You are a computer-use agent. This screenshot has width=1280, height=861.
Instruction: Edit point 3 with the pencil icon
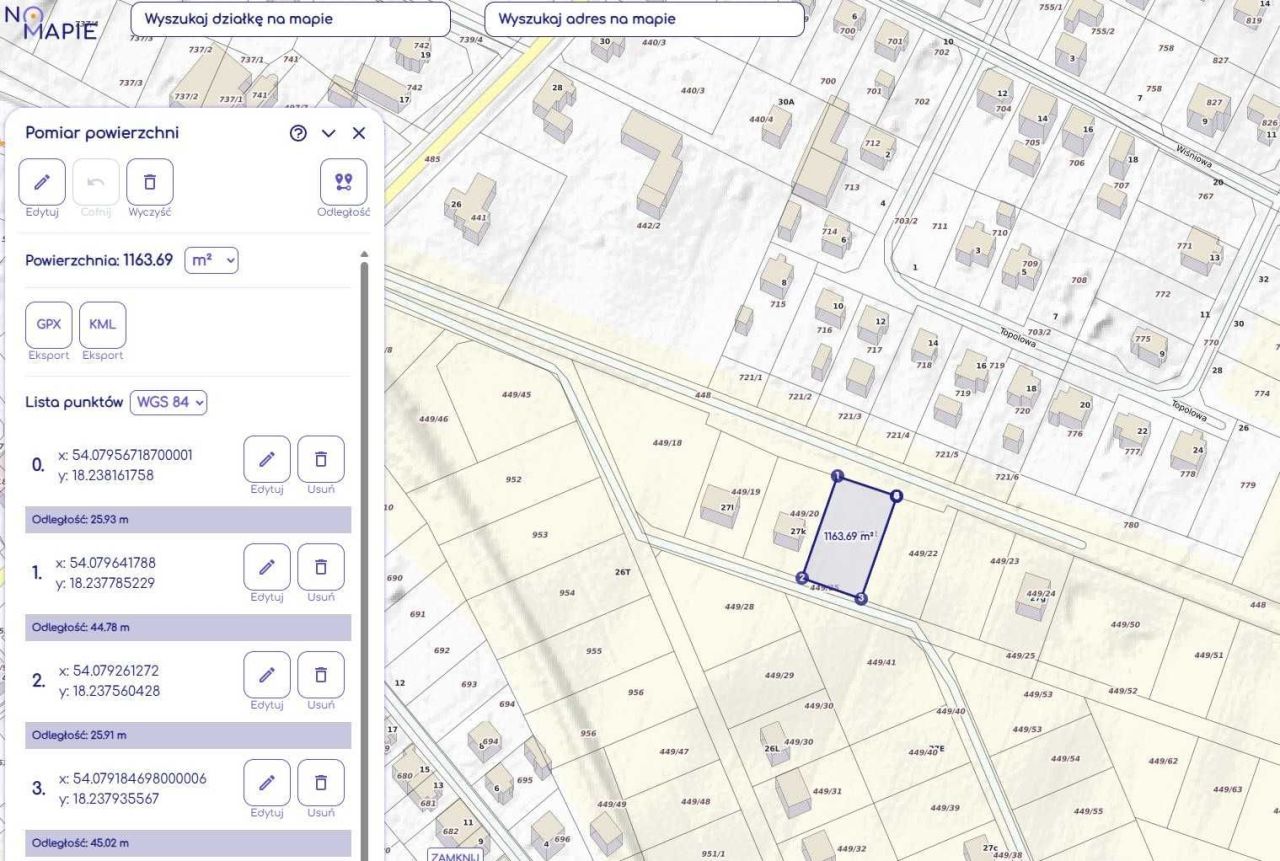pos(267,783)
